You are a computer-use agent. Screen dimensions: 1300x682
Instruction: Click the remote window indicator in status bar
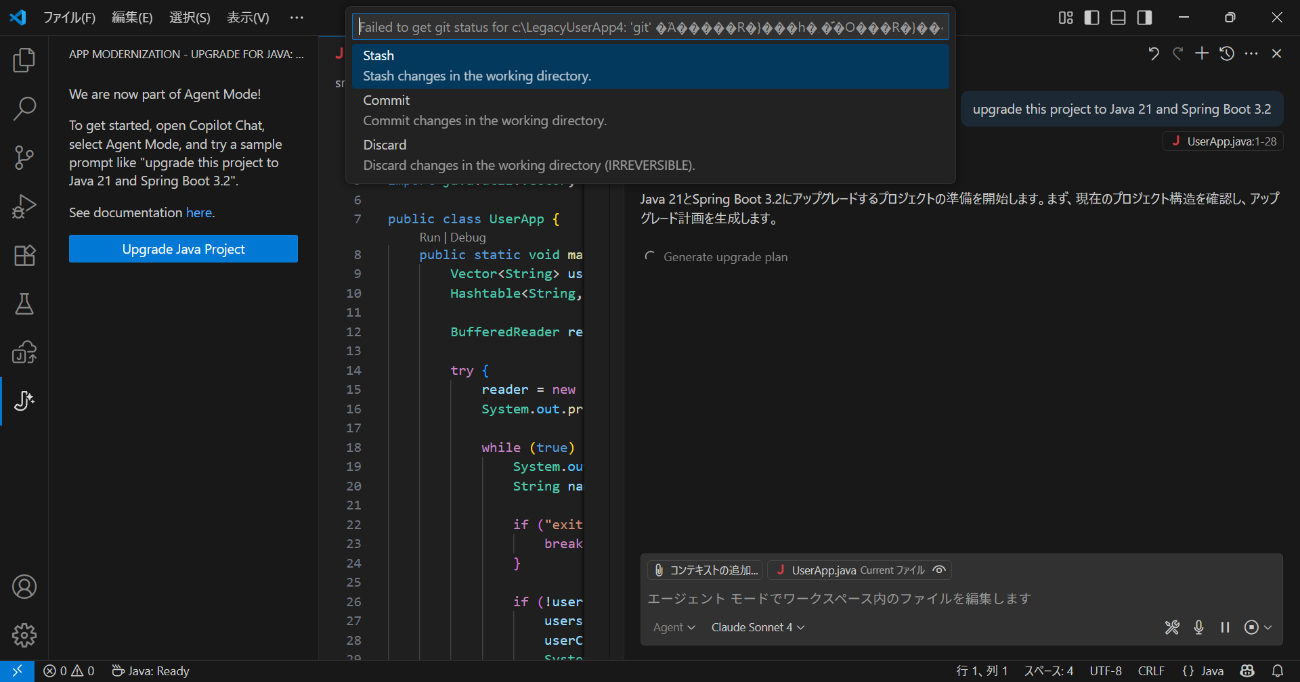click(x=17, y=671)
